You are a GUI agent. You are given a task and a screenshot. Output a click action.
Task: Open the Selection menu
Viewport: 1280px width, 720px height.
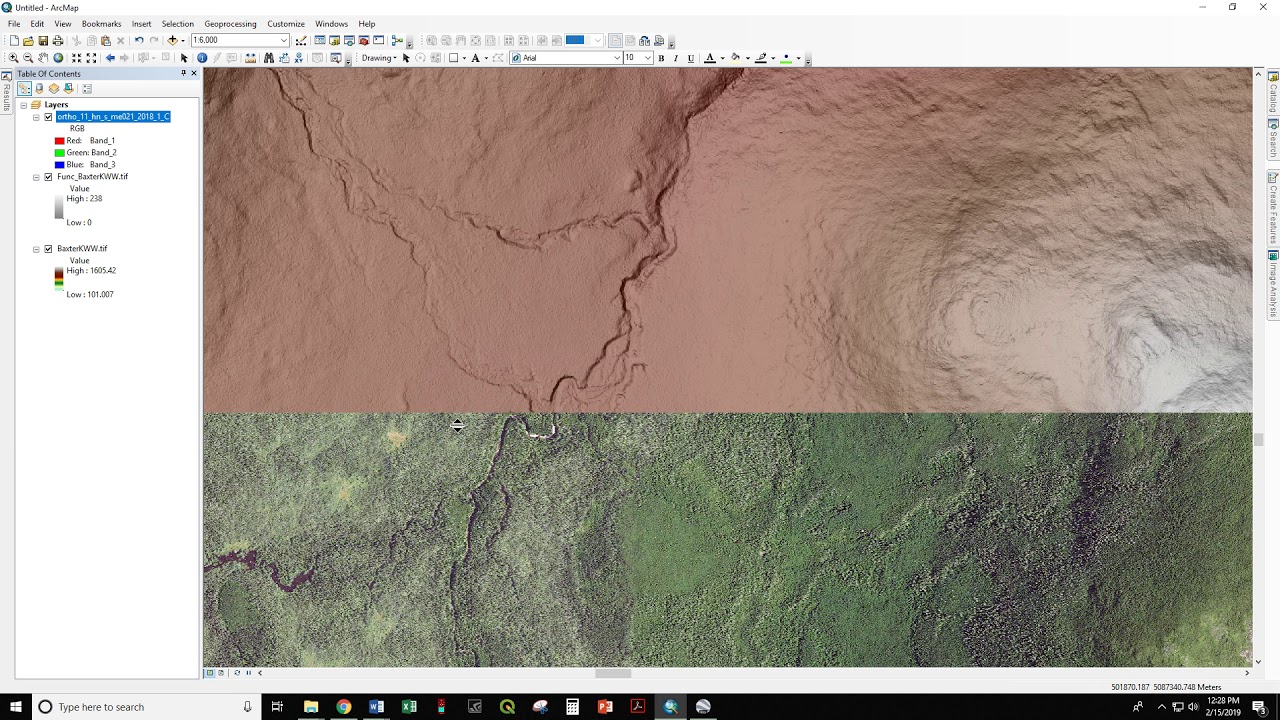click(178, 24)
